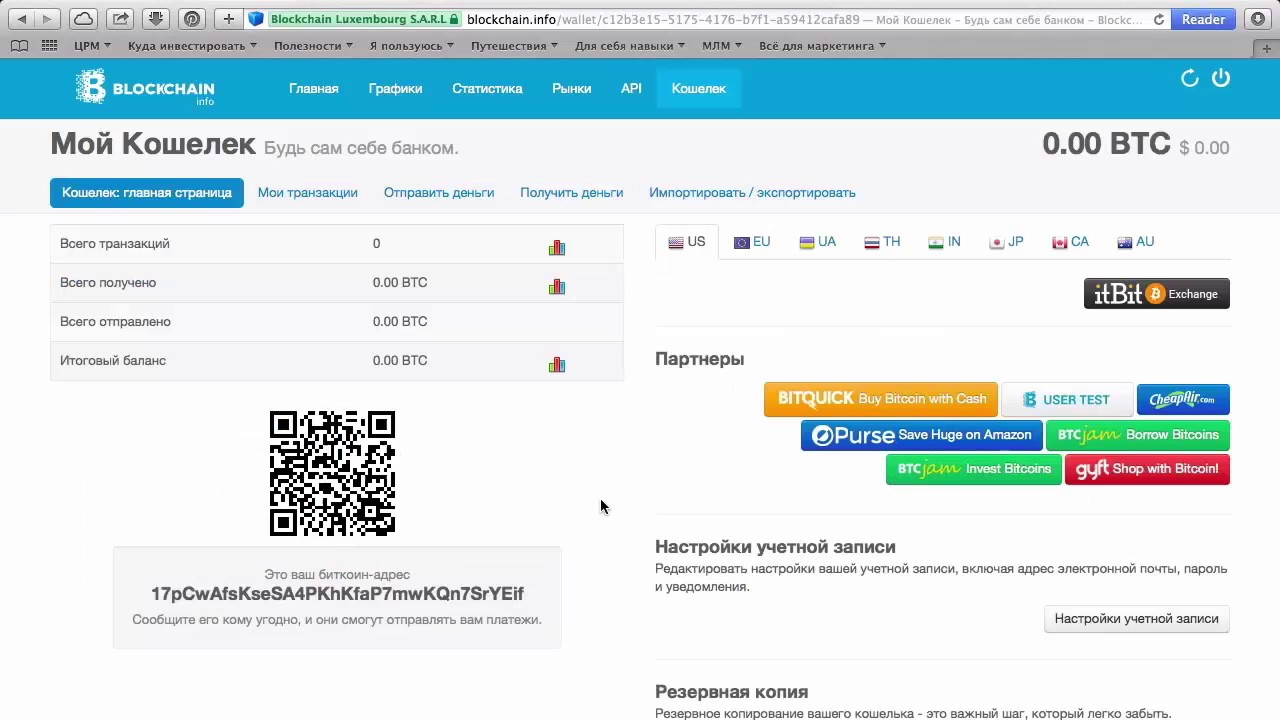Open chart icon for Всего получено

point(557,286)
